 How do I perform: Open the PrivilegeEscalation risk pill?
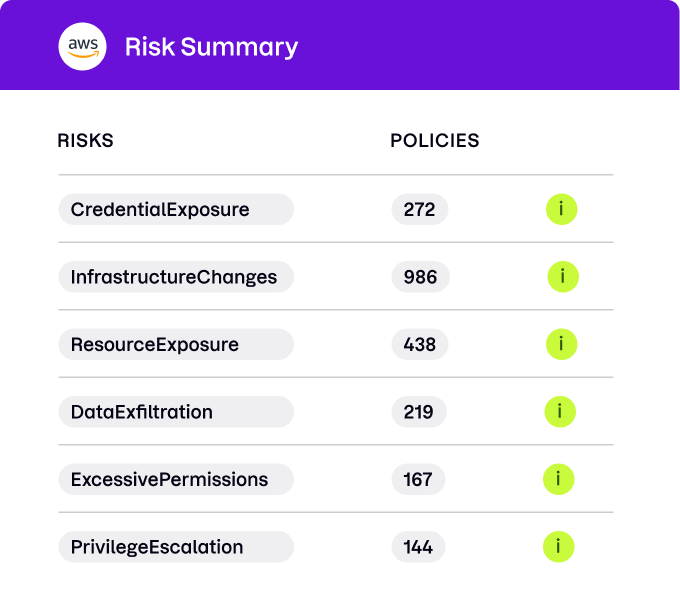click(176, 546)
